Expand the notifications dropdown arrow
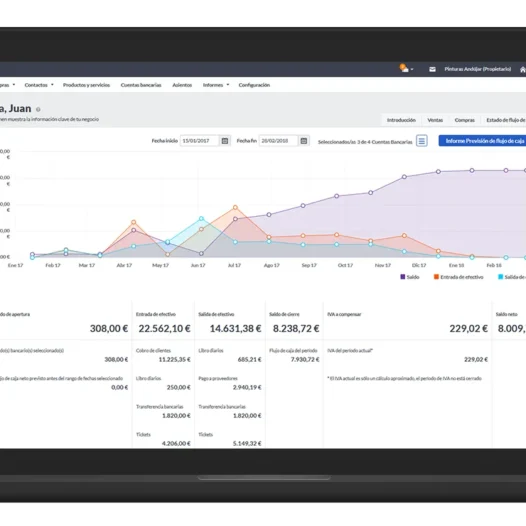526x526 pixels. (x=412, y=69)
